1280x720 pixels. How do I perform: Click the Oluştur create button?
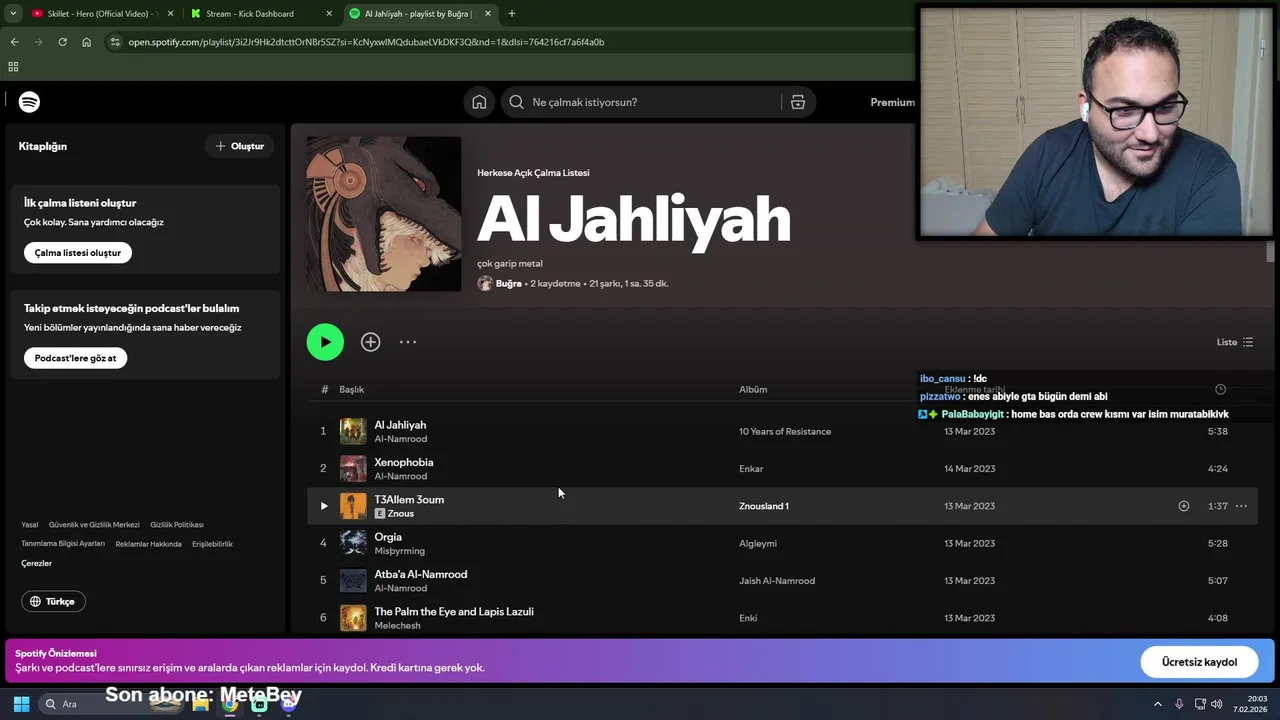(x=239, y=146)
